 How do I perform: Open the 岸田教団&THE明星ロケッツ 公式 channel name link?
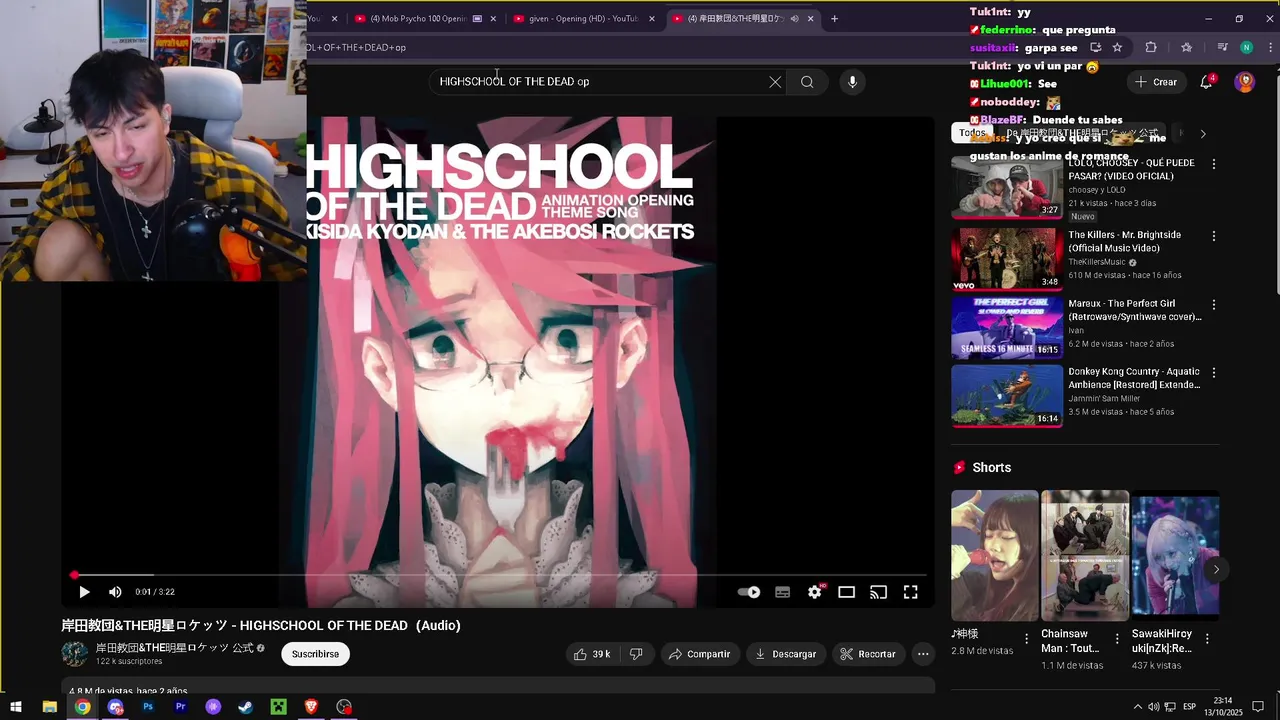click(x=174, y=648)
